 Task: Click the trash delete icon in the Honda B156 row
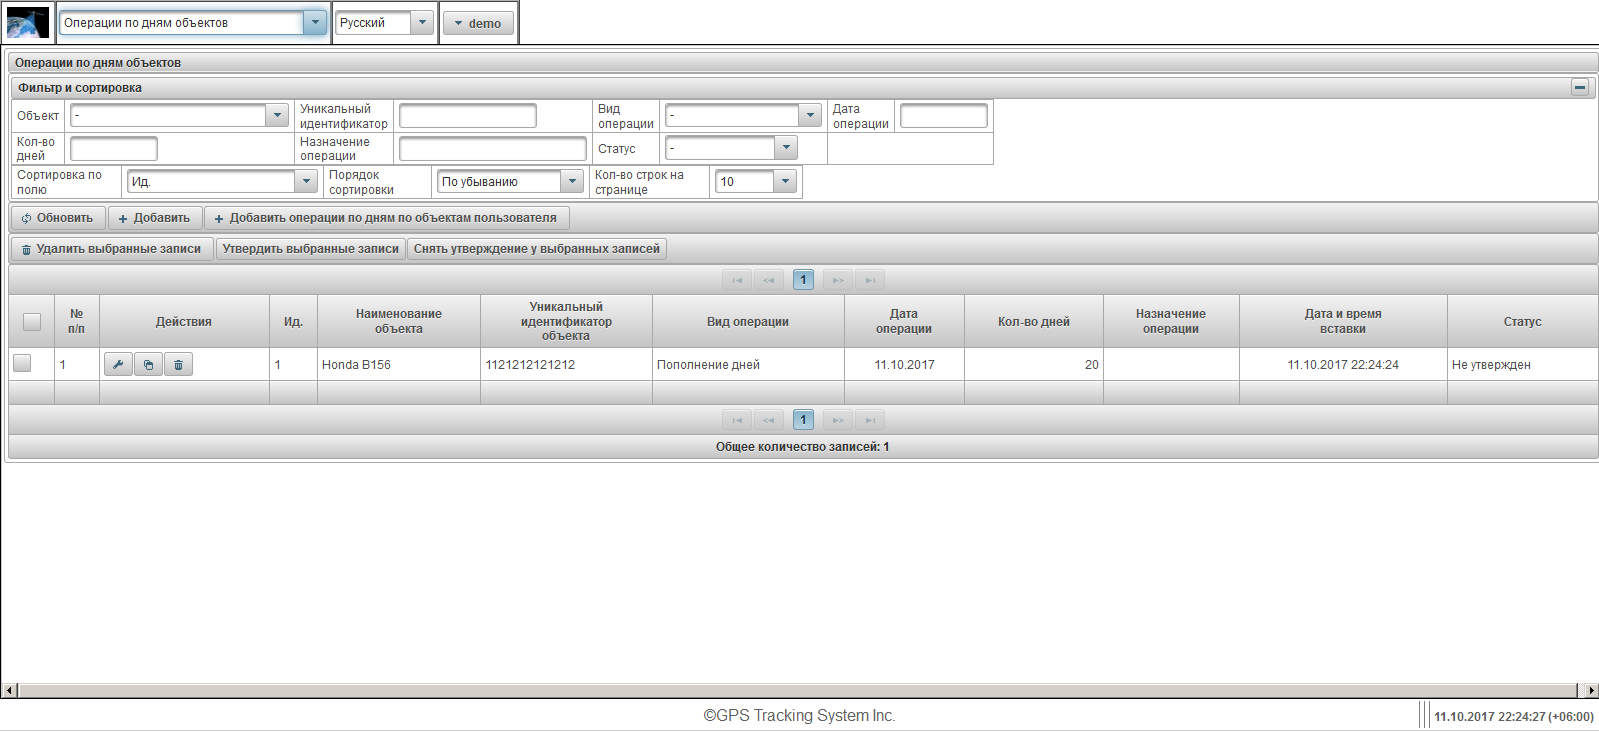click(x=178, y=365)
